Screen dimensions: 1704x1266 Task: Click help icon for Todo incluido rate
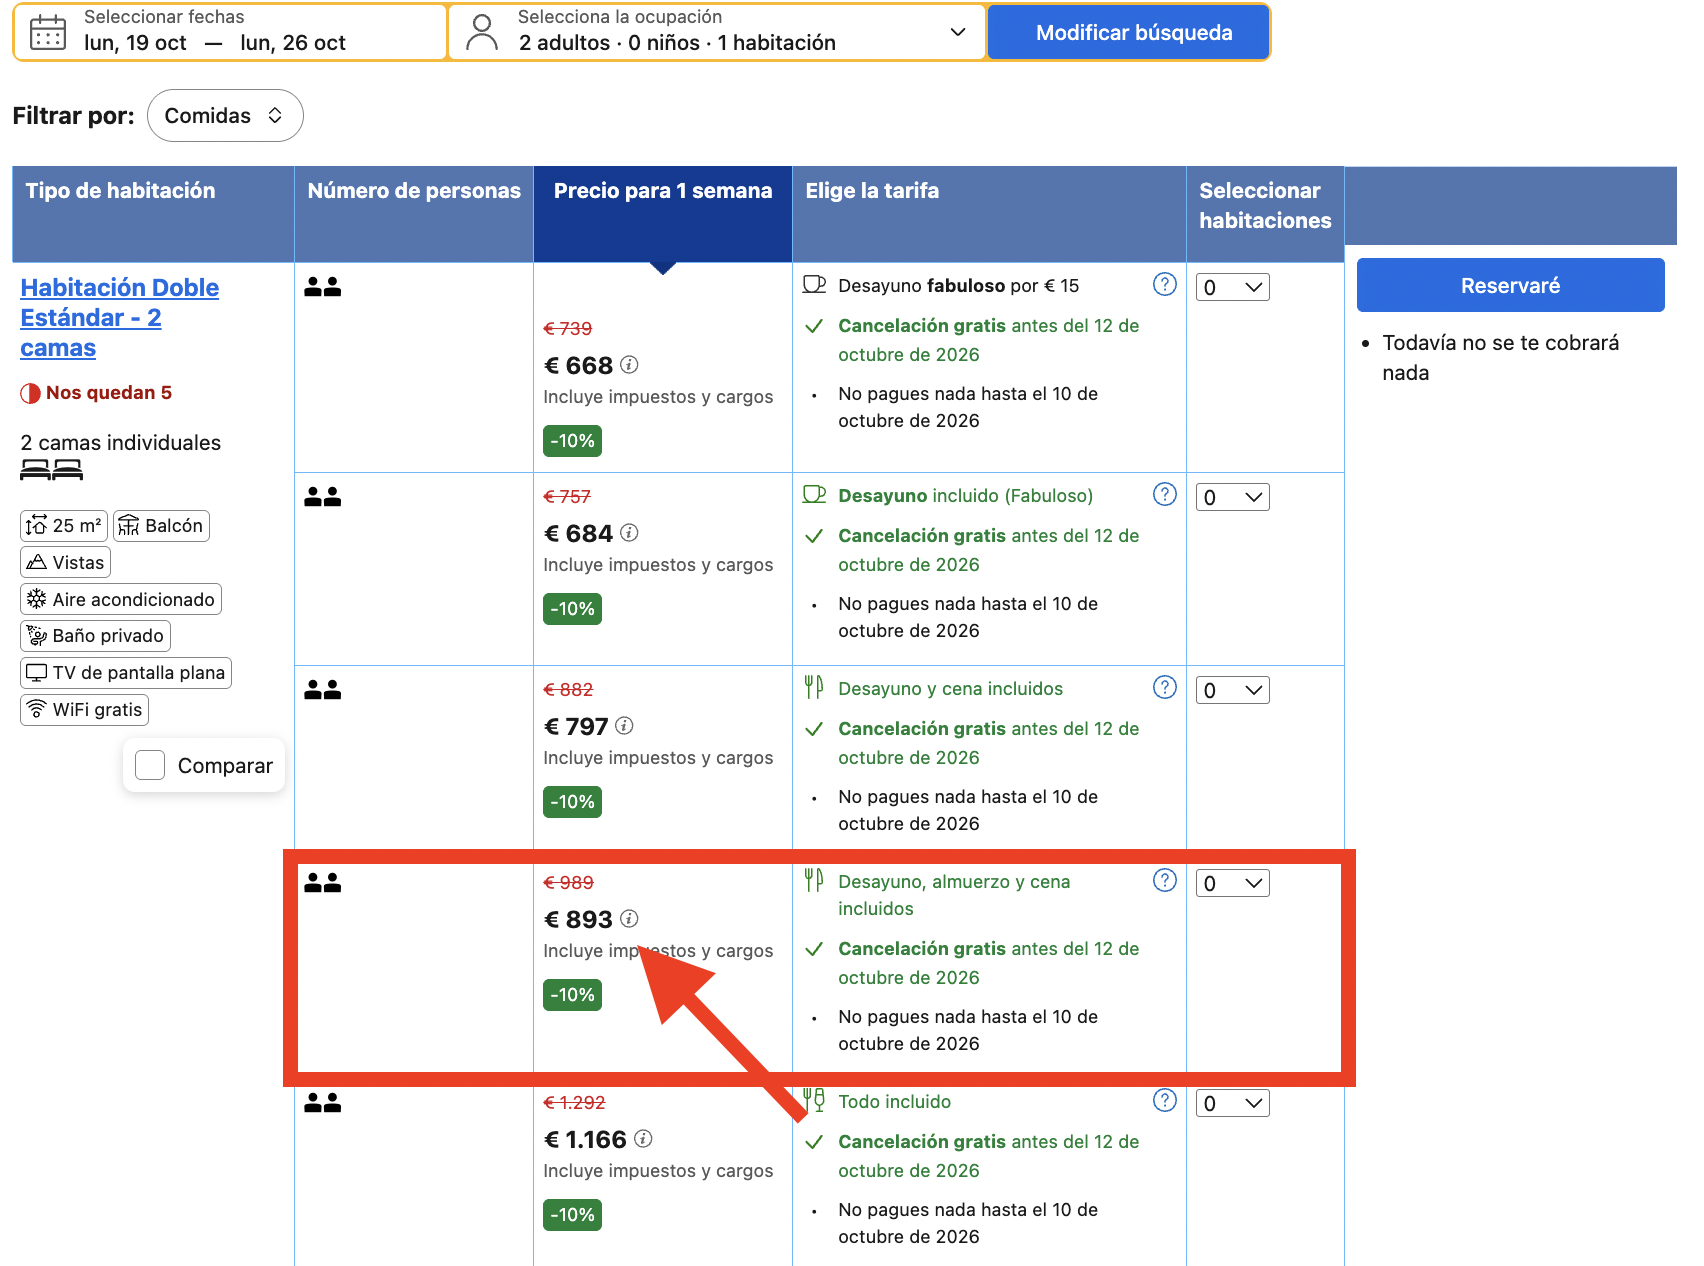[x=1165, y=1100]
